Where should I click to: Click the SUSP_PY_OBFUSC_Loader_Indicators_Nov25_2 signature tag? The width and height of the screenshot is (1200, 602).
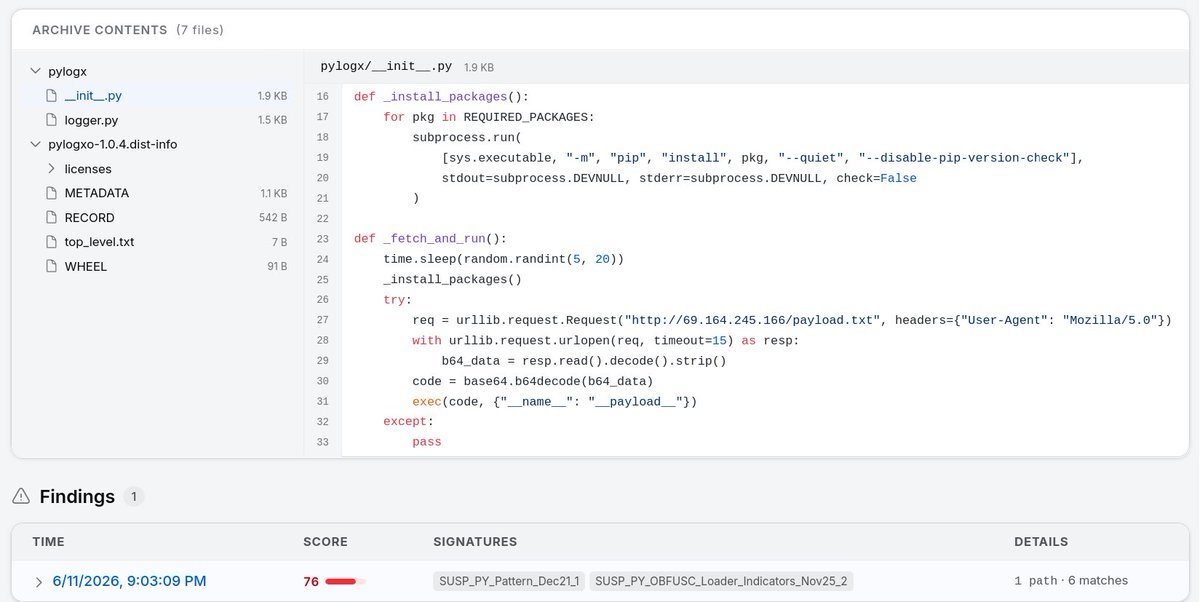[x=721, y=581]
